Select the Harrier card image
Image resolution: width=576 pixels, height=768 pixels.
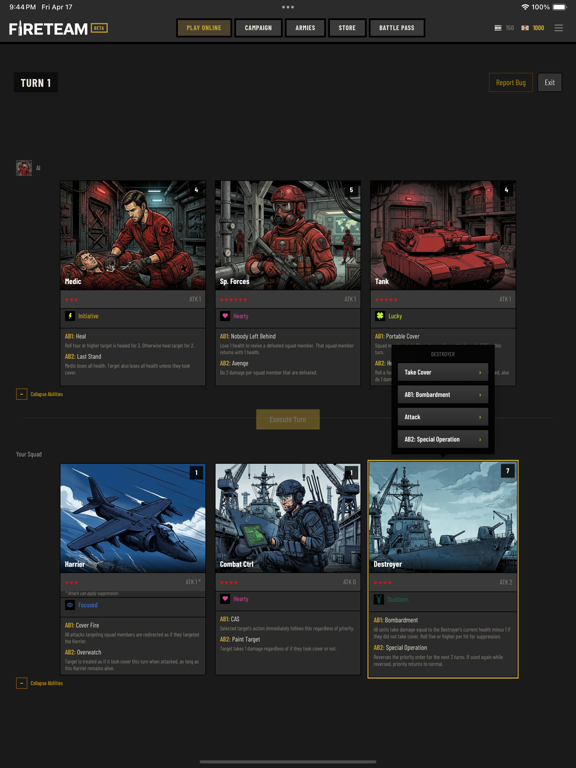(133, 518)
